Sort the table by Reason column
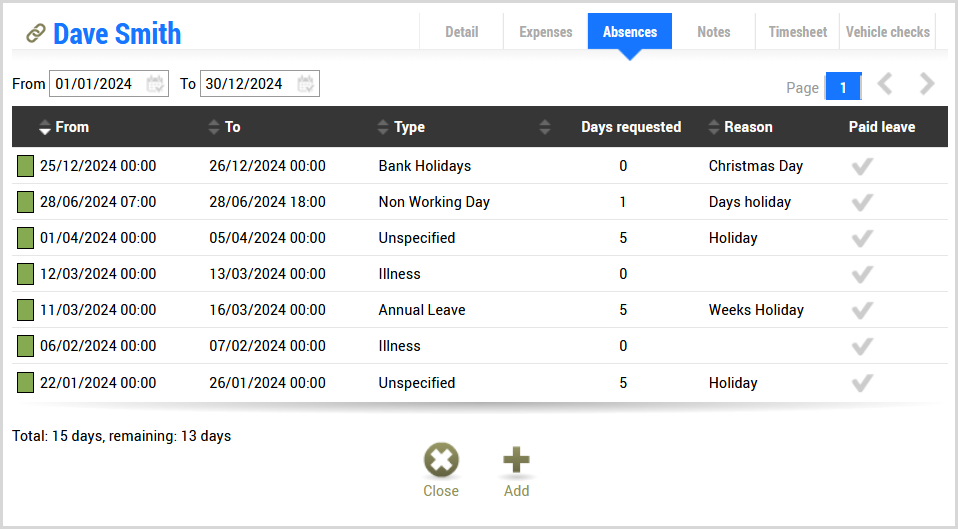 pos(714,127)
